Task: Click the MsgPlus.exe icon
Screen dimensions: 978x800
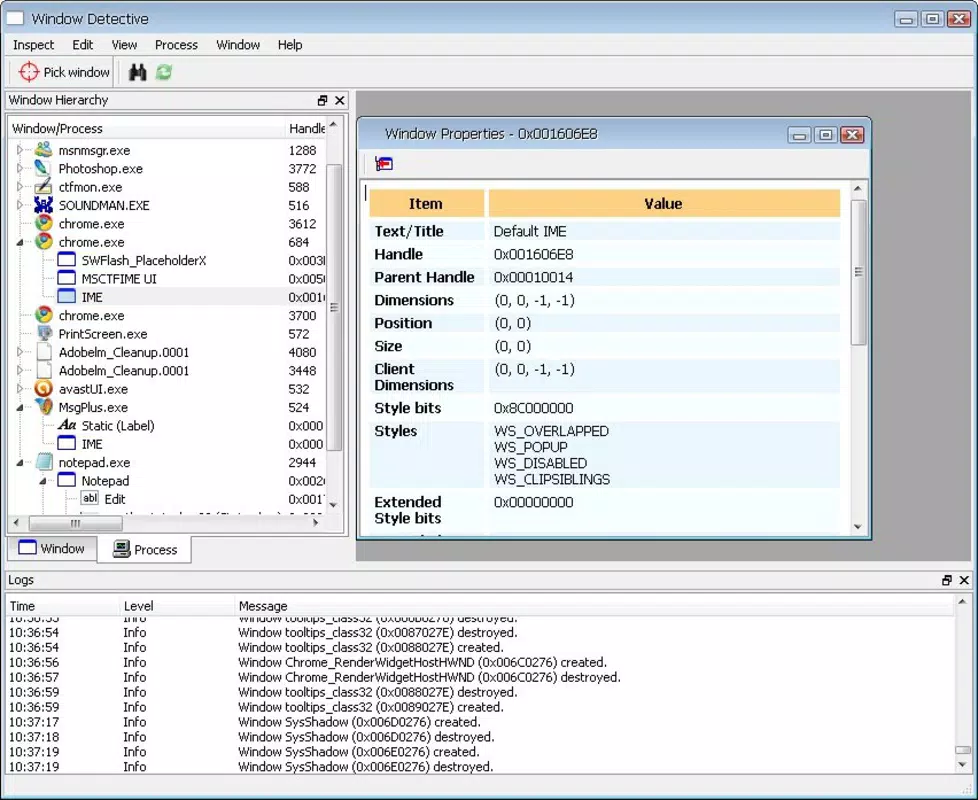Action: (x=43, y=407)
